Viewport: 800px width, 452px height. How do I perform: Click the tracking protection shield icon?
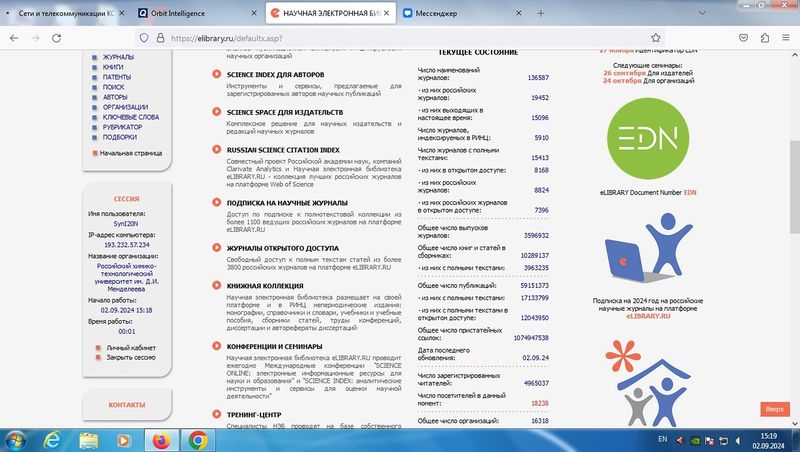[144, 38]
